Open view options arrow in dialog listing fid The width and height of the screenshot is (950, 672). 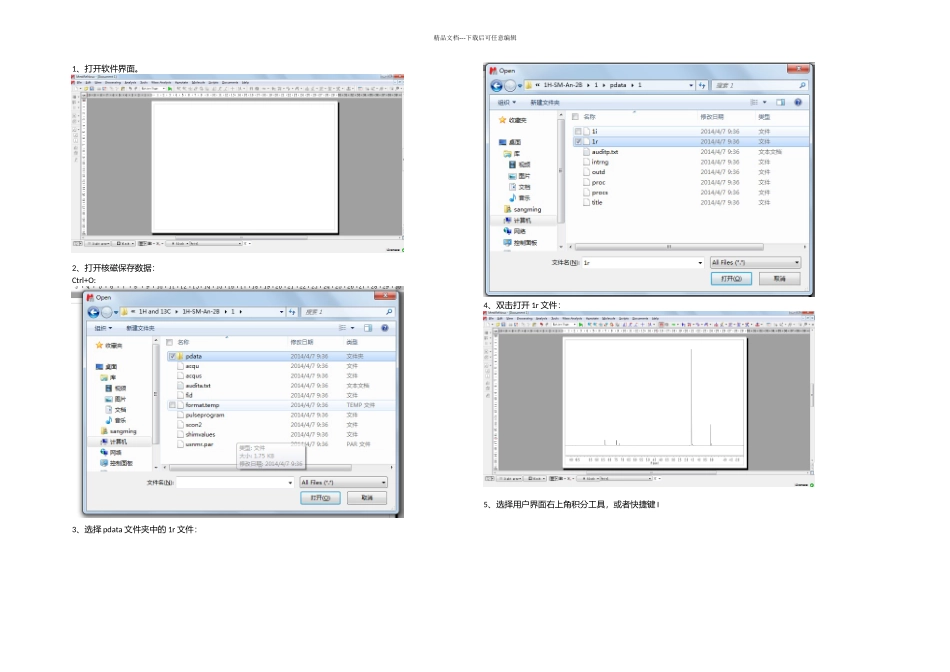[353, 328]
